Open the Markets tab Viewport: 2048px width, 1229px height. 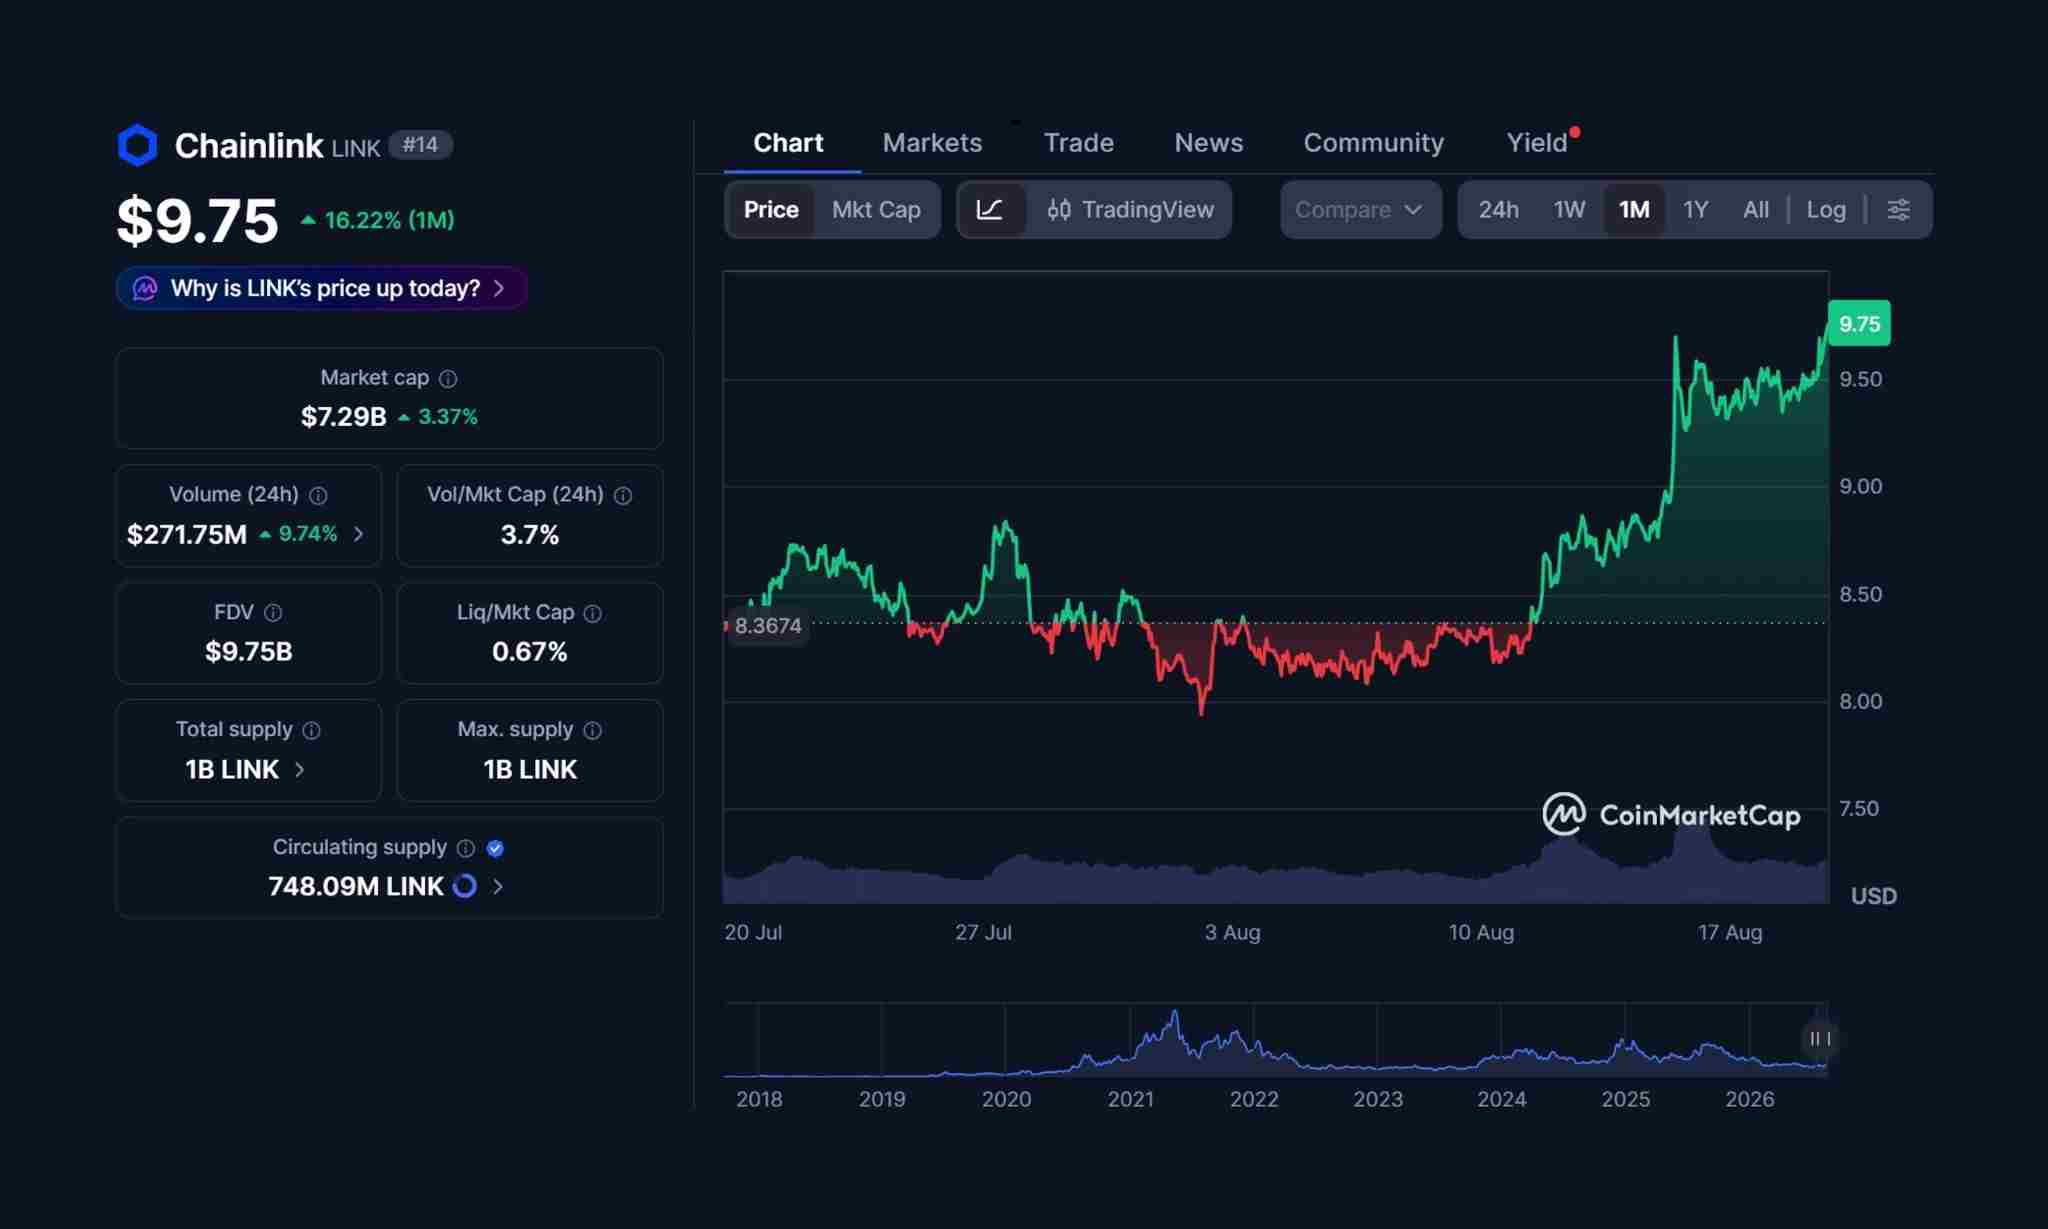pyautogui.click(x=932, y=143)
